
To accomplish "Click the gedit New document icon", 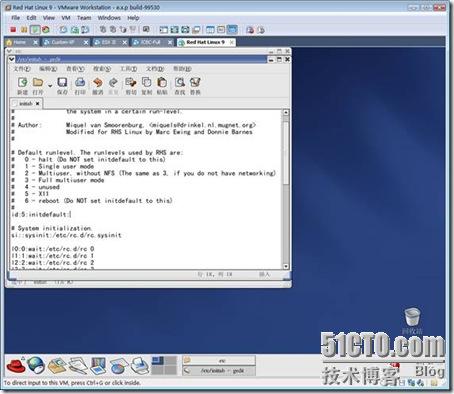I will click(x=22, y=82).
